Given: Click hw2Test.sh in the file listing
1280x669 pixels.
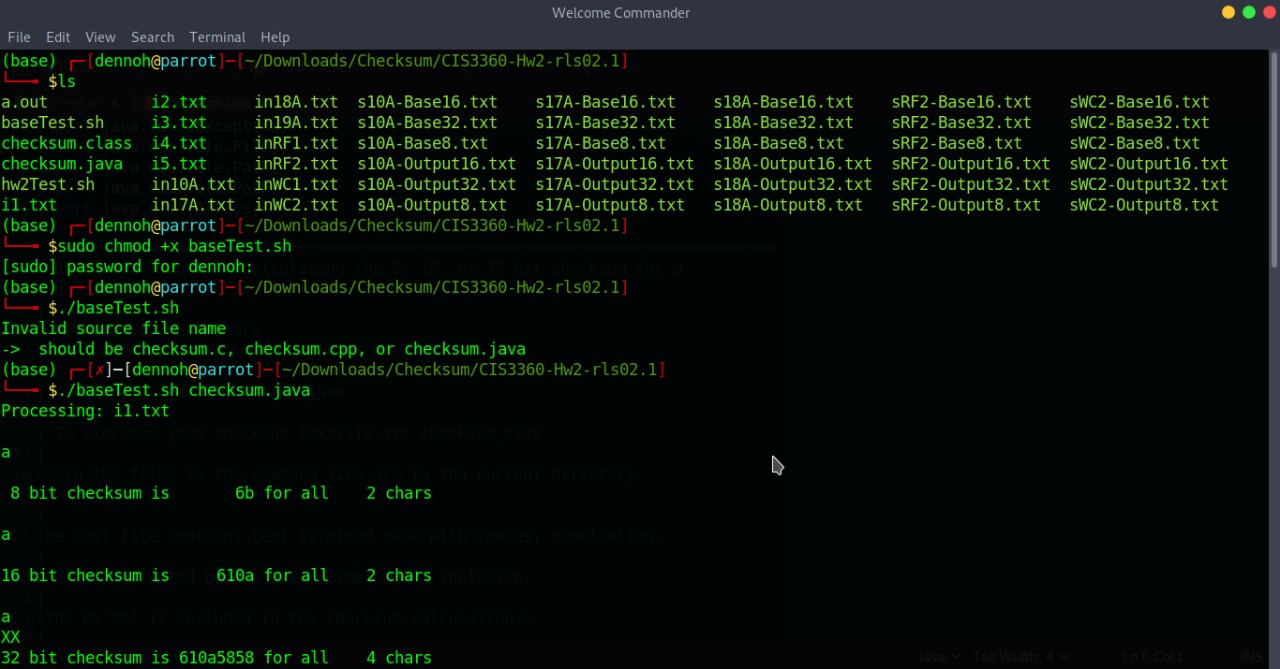Looking at the screenshot, I should (x=48, y=185).
